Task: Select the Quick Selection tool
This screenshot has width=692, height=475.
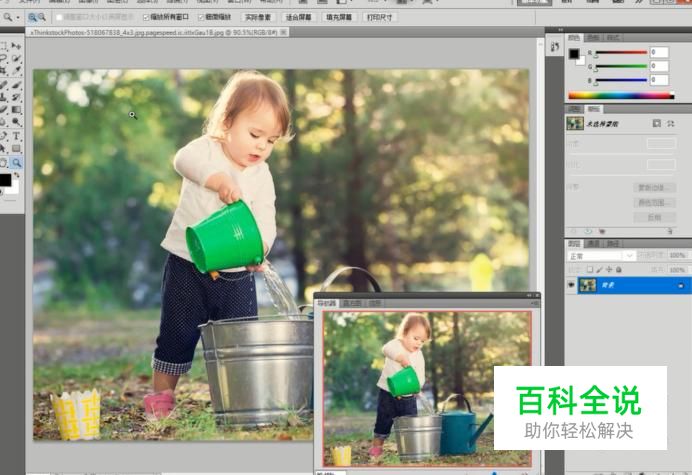Action: 16,58
